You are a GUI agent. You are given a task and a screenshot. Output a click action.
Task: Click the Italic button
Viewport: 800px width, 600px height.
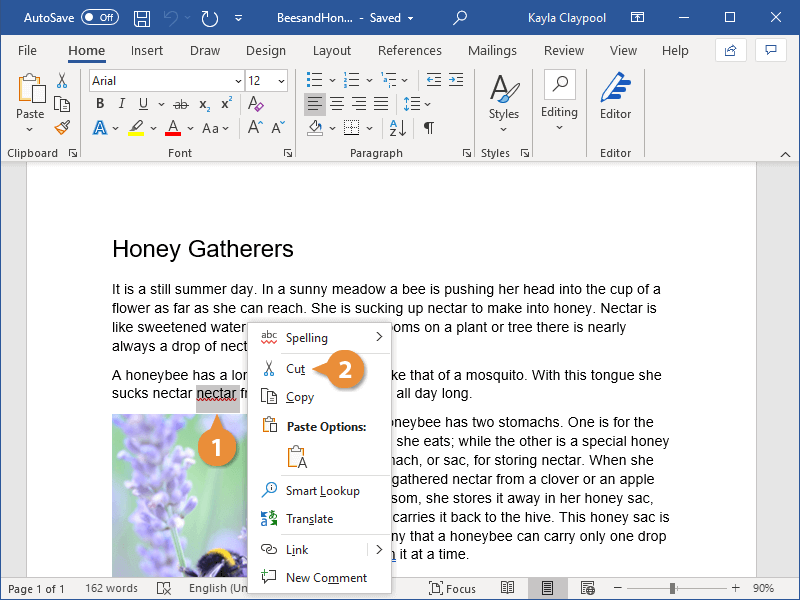pyautogui.click(x=123, y=104)
